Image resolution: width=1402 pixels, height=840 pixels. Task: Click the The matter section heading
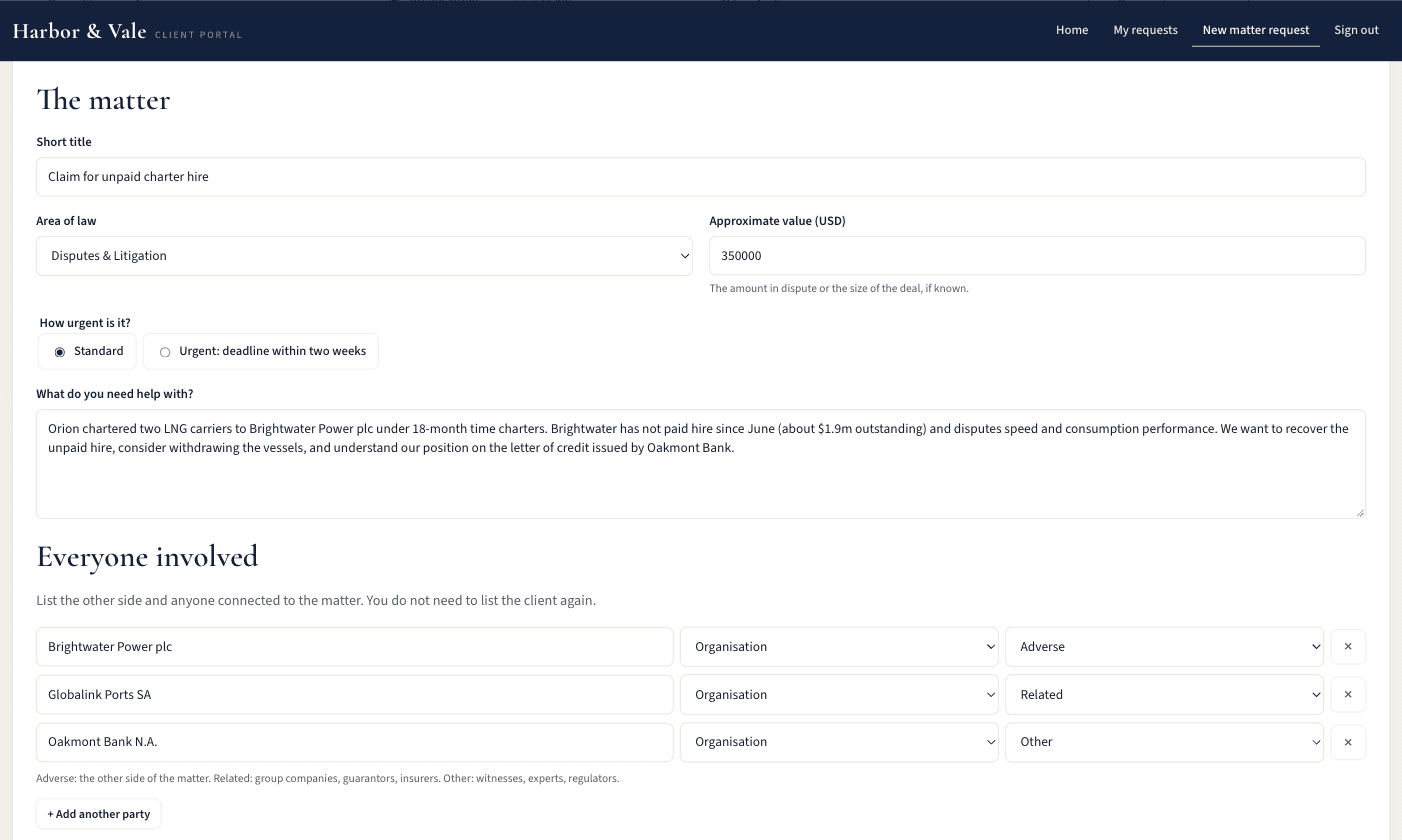click(x=103, y=100)
